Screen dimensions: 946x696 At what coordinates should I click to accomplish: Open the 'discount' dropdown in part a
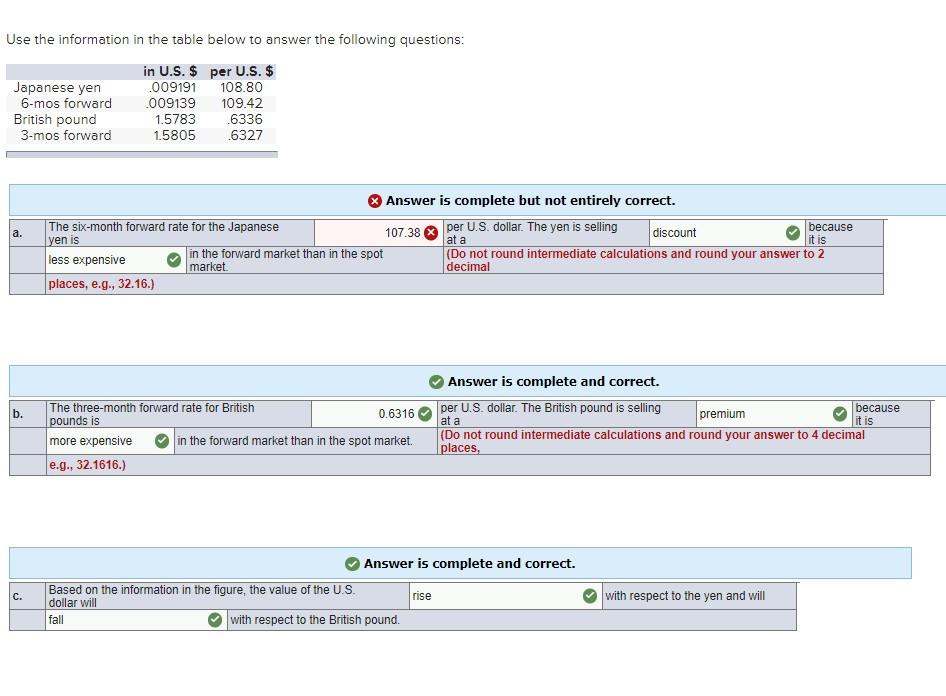[727, 233]
